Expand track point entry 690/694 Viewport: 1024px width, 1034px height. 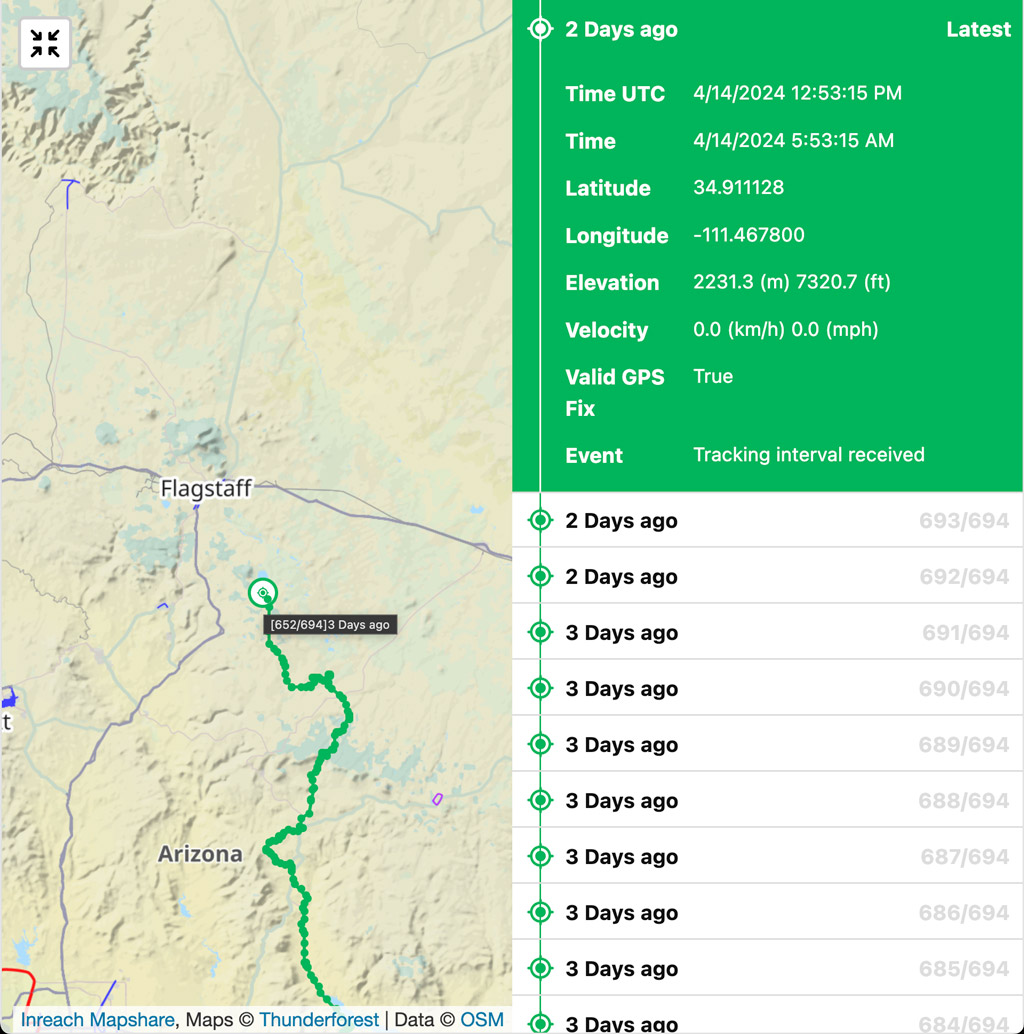coord(767,688)
